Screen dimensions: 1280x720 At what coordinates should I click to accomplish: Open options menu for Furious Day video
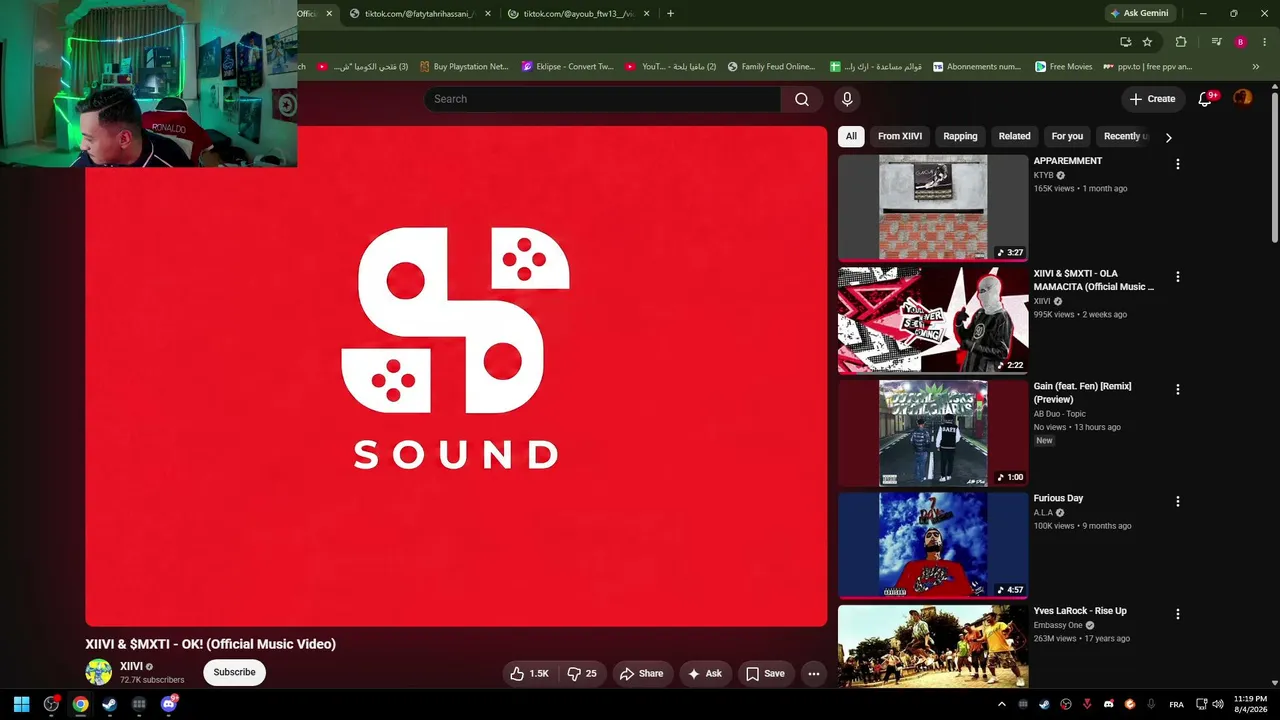(x=1177, y=501)
